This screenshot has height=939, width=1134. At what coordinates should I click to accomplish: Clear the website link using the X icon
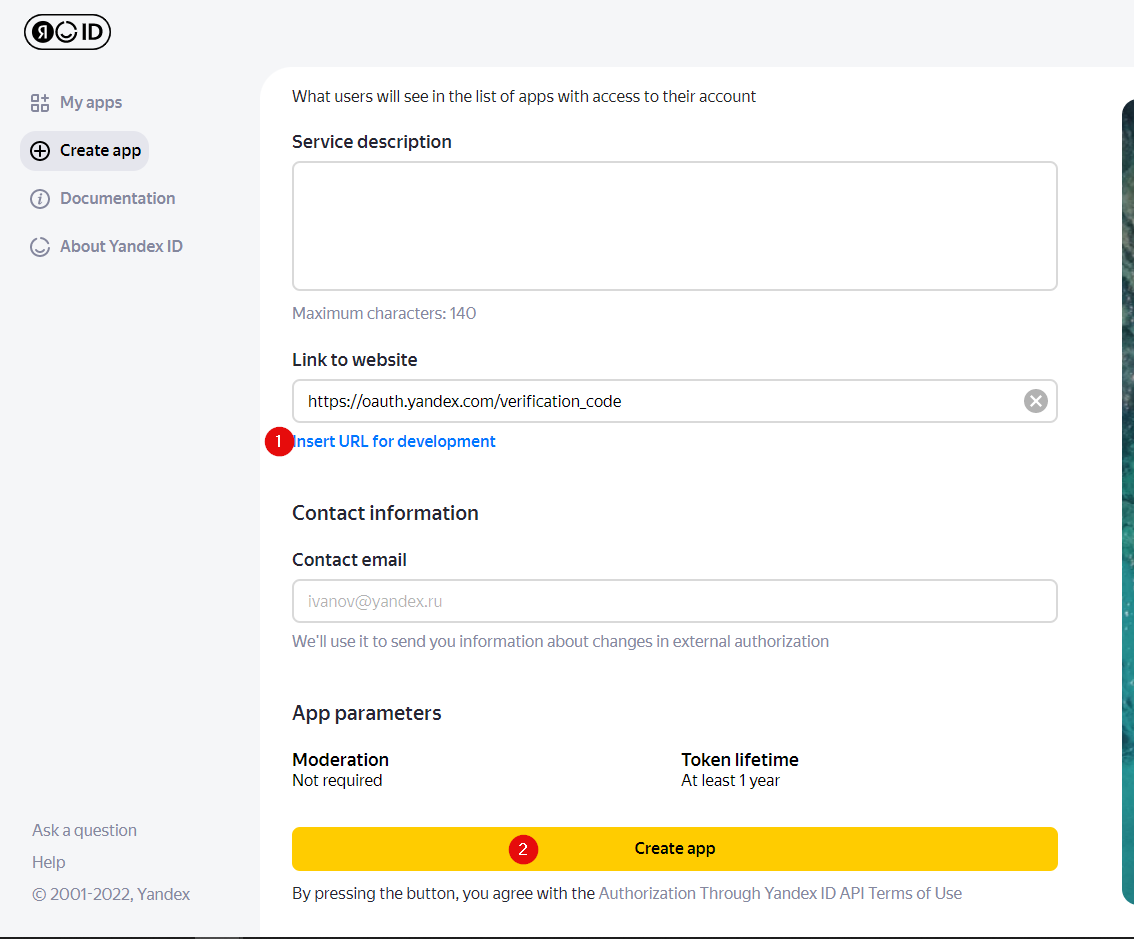click(x=1035, y=400)
